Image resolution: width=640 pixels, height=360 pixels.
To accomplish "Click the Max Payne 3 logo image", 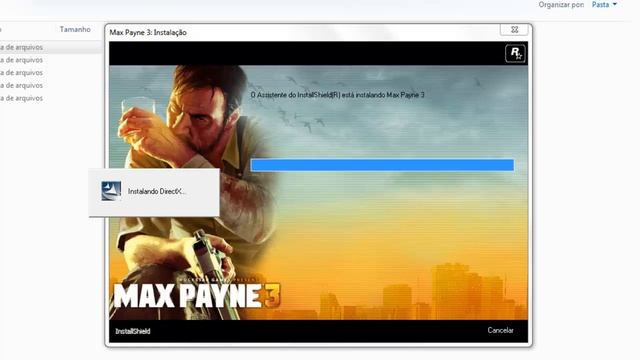I will [197, 295].
